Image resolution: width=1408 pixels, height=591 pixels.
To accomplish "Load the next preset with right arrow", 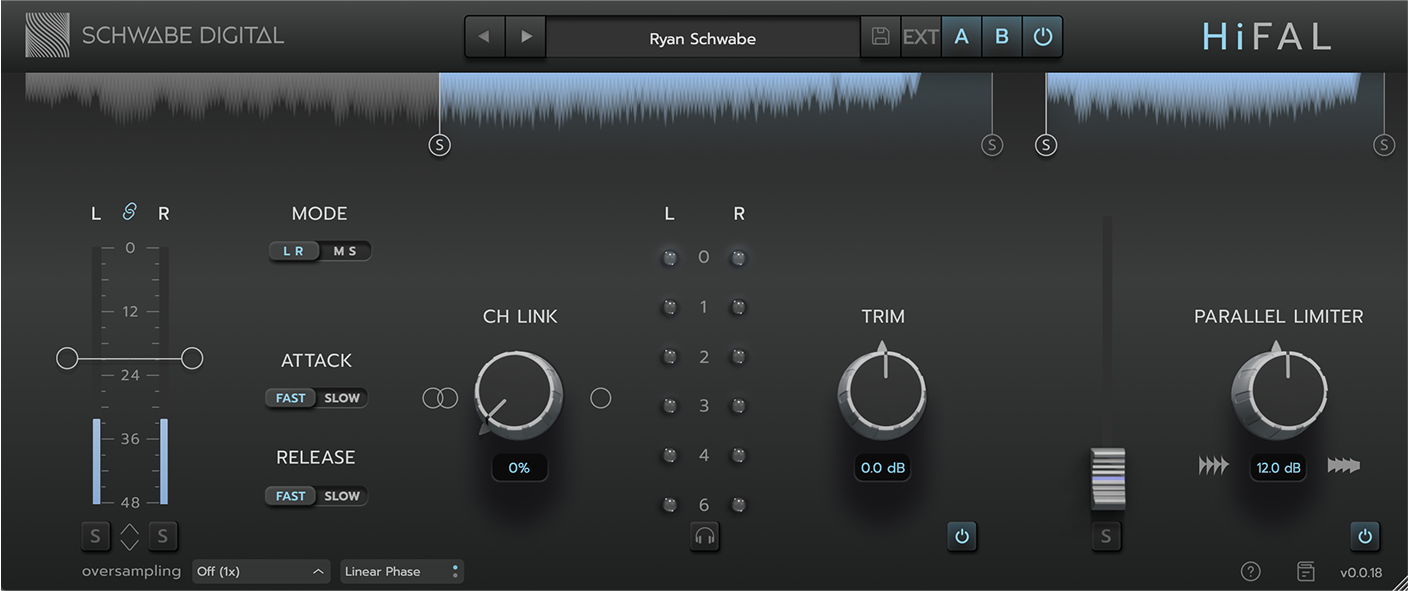I will (526, 38).
